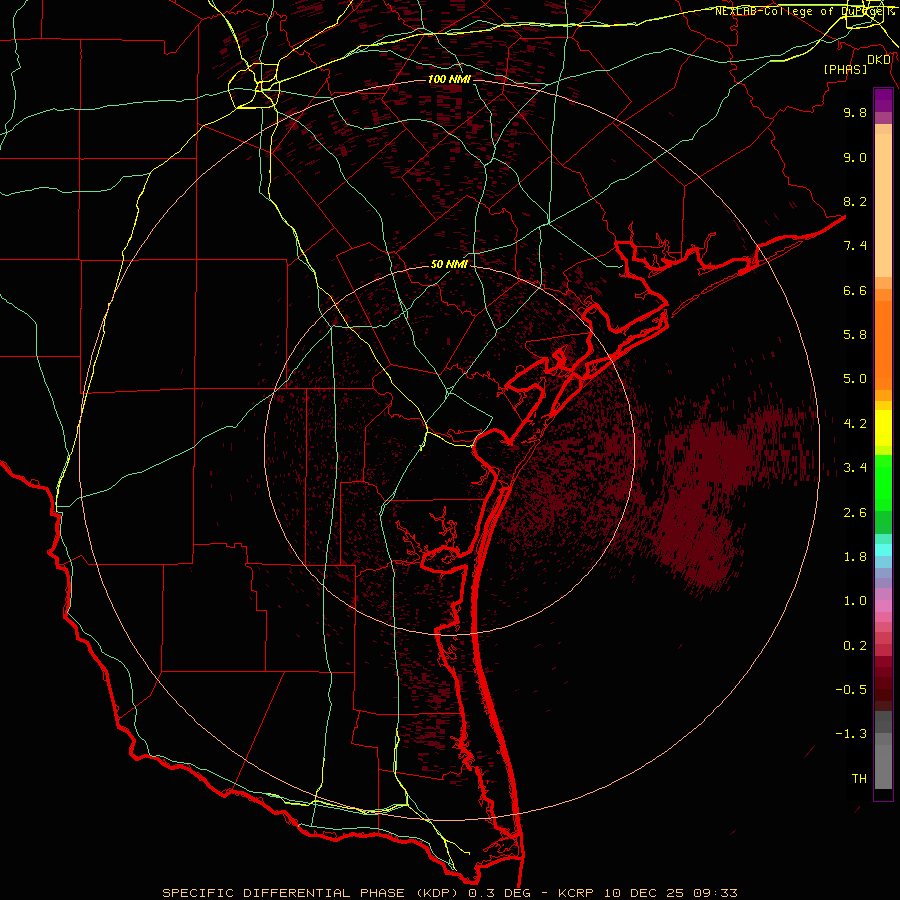Screen dimensions: 900x900
Task: Click the 6.6 scale value label
Action: coord(855,290)
